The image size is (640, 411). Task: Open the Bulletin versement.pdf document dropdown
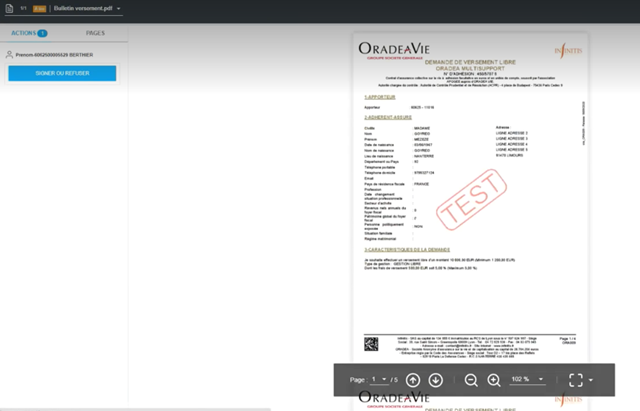tap(119, 8)
